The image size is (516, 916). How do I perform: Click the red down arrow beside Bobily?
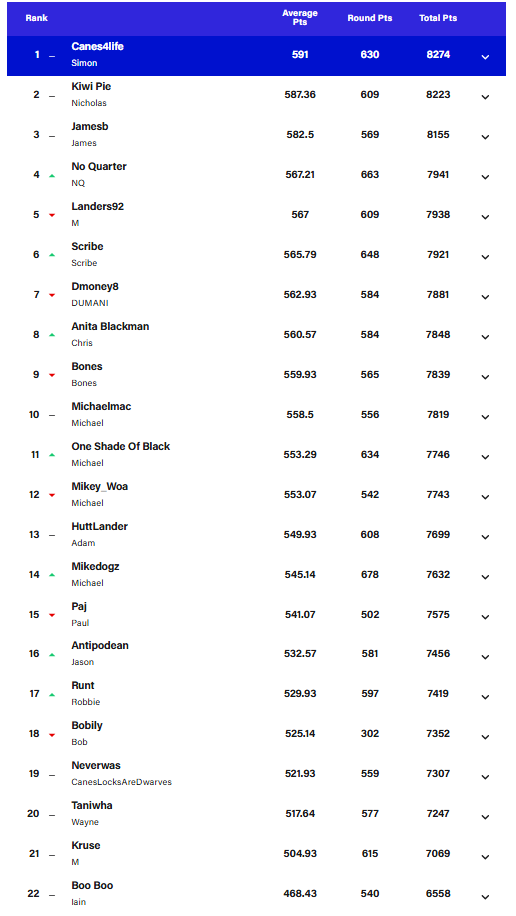point(52,735)
